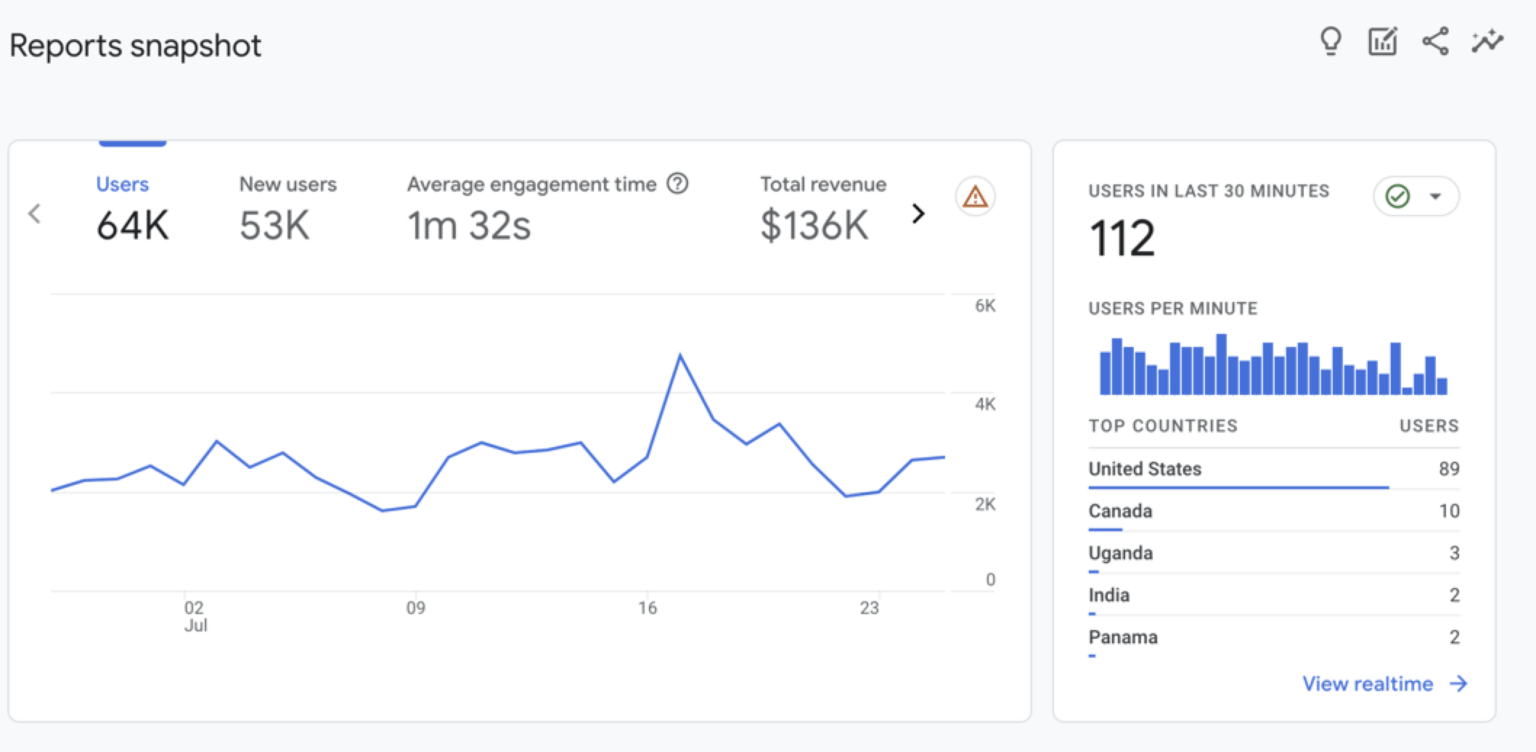Show more metric cards with right chevron
1536x752 pixels.
point(918,213)
